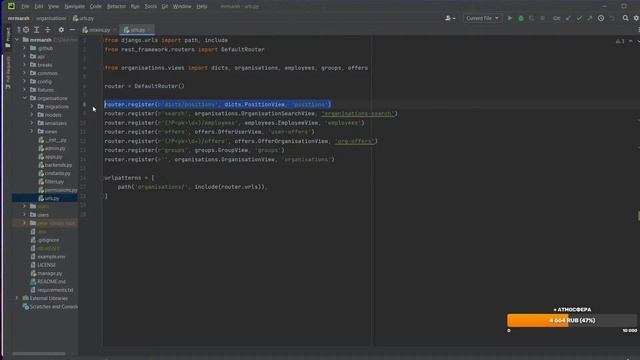This screenshot has height=360, width=640.
Task: Select apps.py in project tree
Action: [x=51, y=157]
